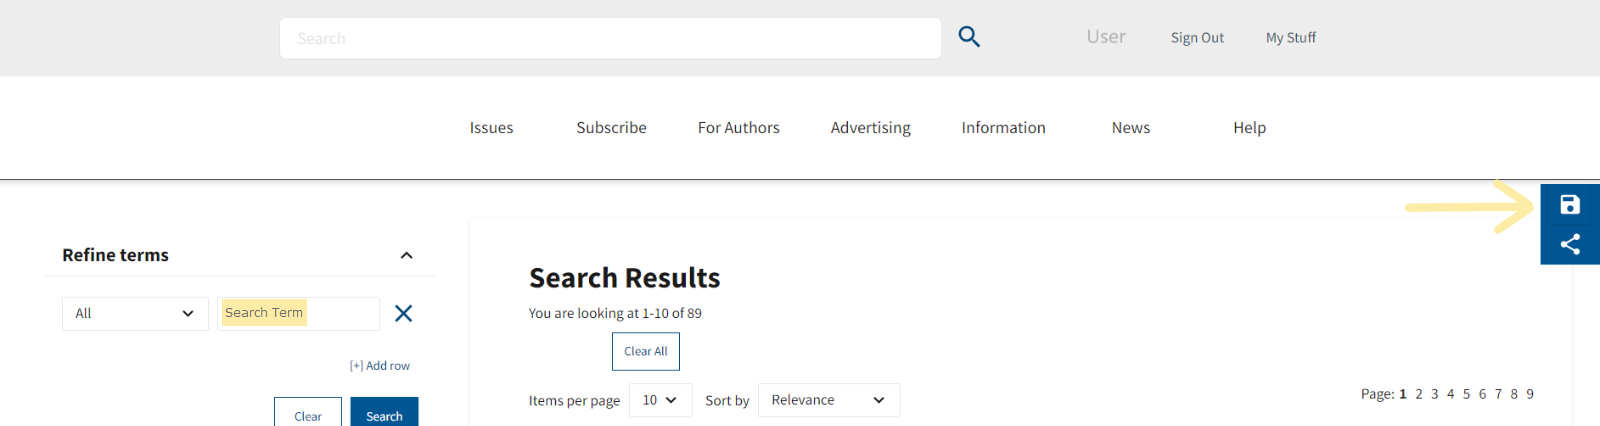The width and height of the screenshot is (1600, 426).
Task: Open the Items per page dropdown
Action: 660,400
